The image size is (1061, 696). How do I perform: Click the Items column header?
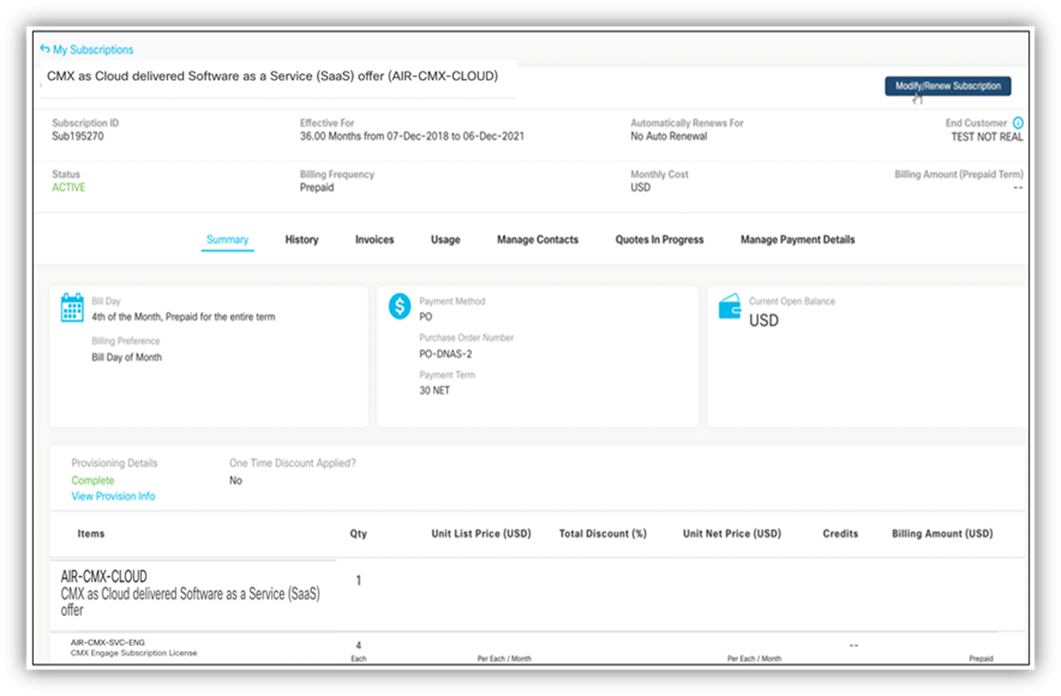[x=91, y=534]
